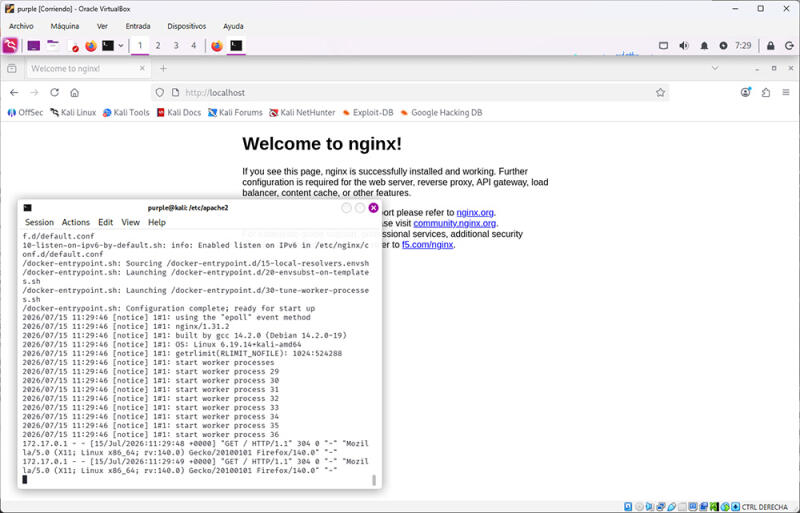
Task: Click the volume speaker tray icon
Action: point(684,45)
